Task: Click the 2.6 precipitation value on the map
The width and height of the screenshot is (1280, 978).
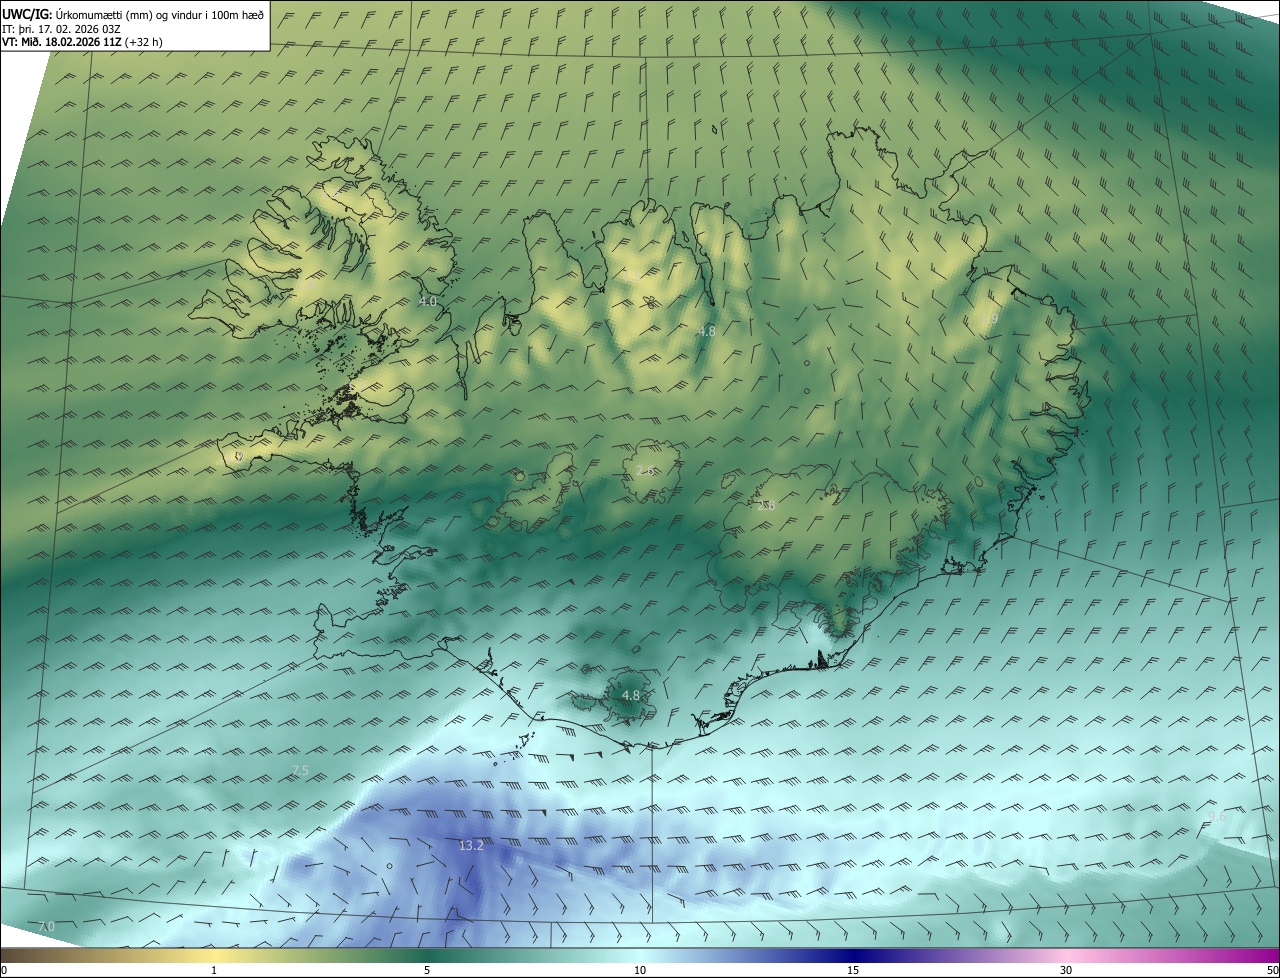Action: point(646,470)
